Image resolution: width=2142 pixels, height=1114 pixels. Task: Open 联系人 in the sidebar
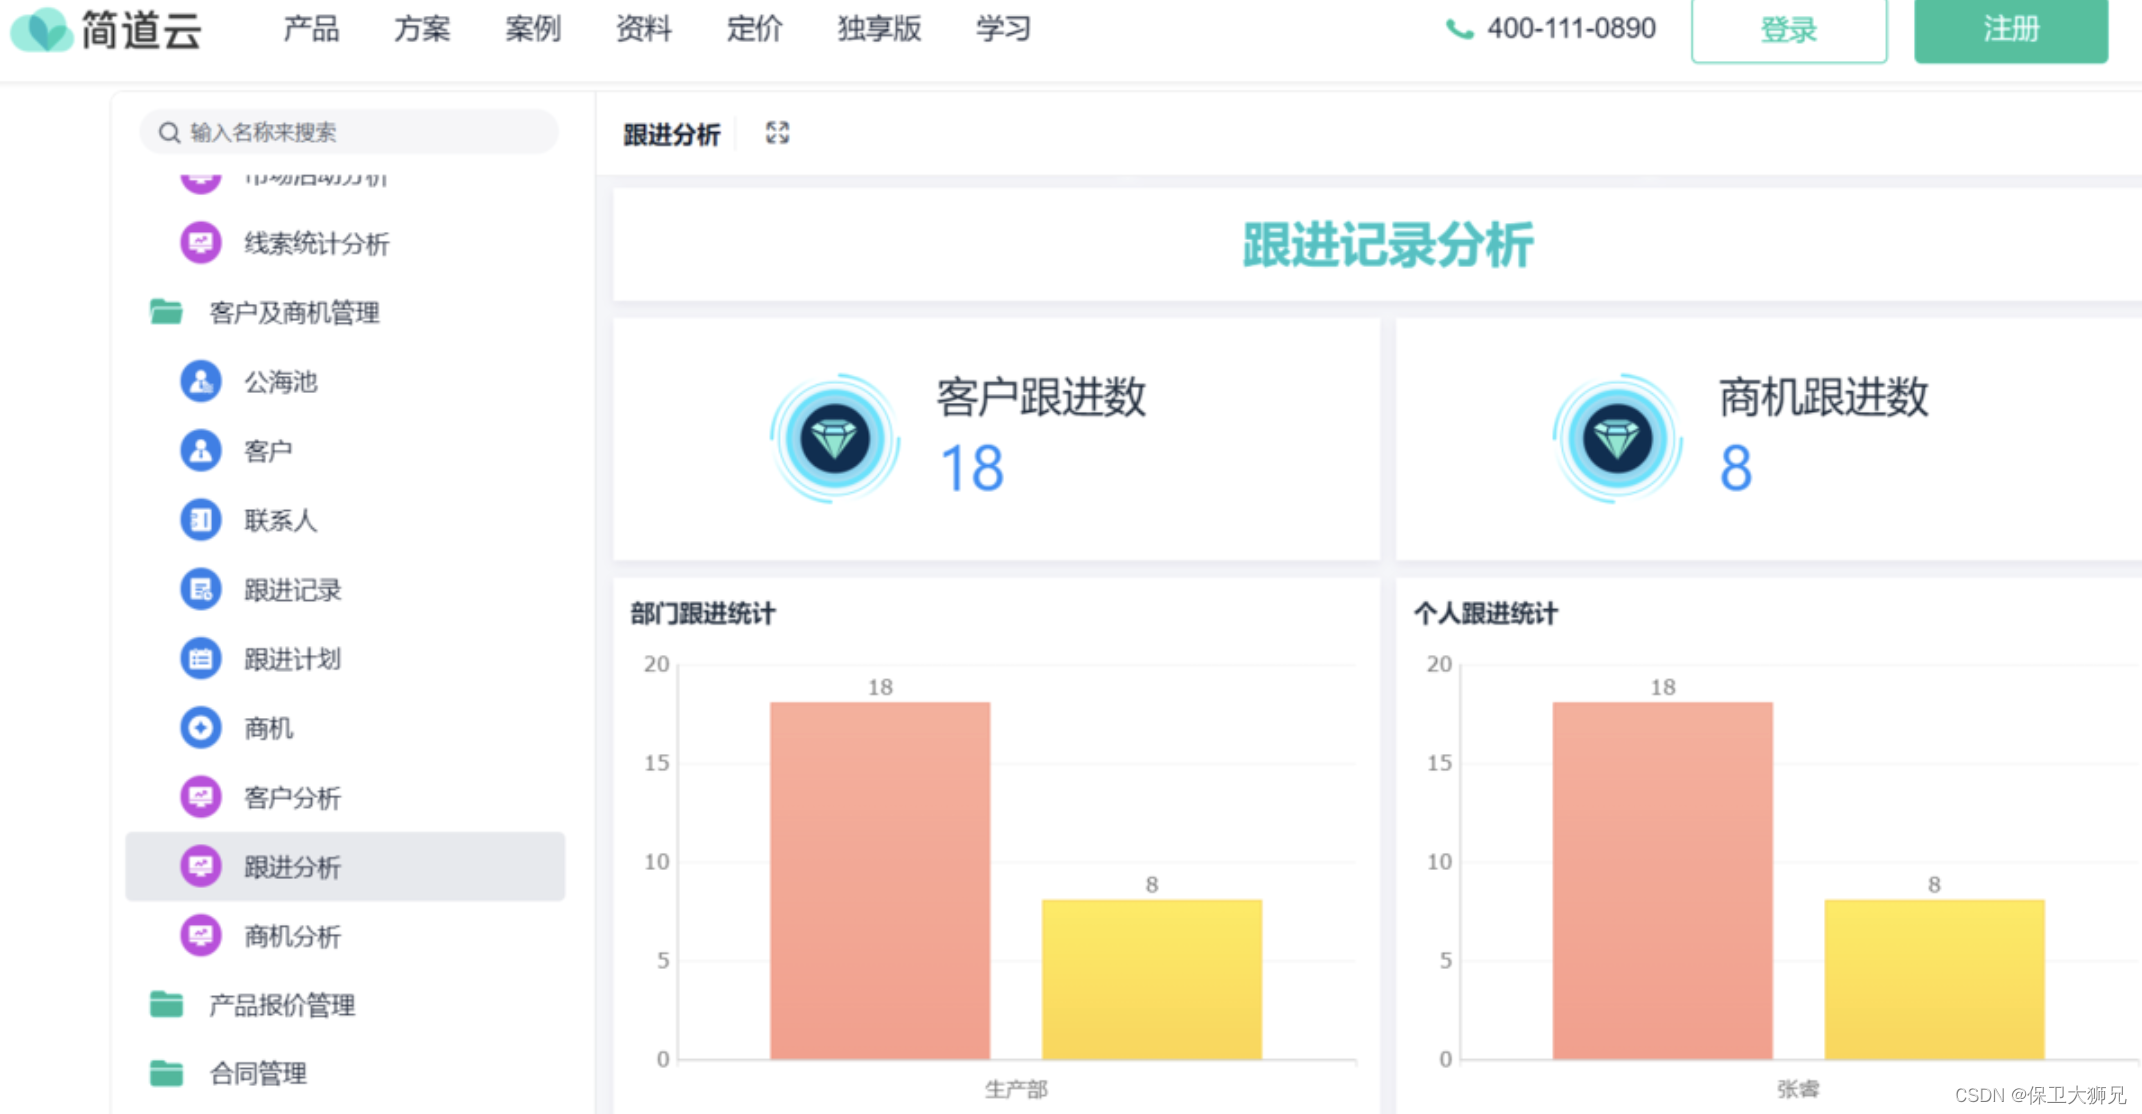(281, 520)
